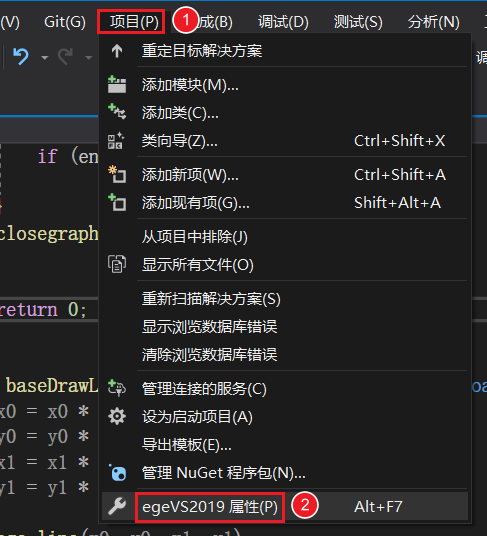
Task: Open the 调试(D) menu
Action: [x=283, y=22]
